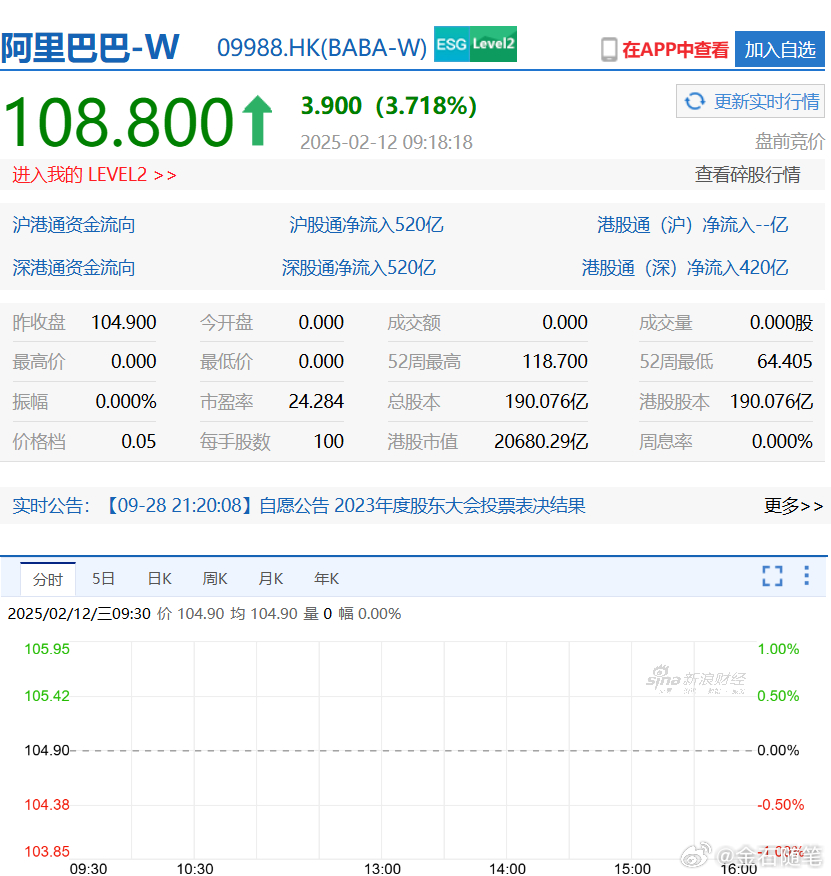Click 深股通净流入520亿 link
The image size is (831, 876).
pos(359,268)
